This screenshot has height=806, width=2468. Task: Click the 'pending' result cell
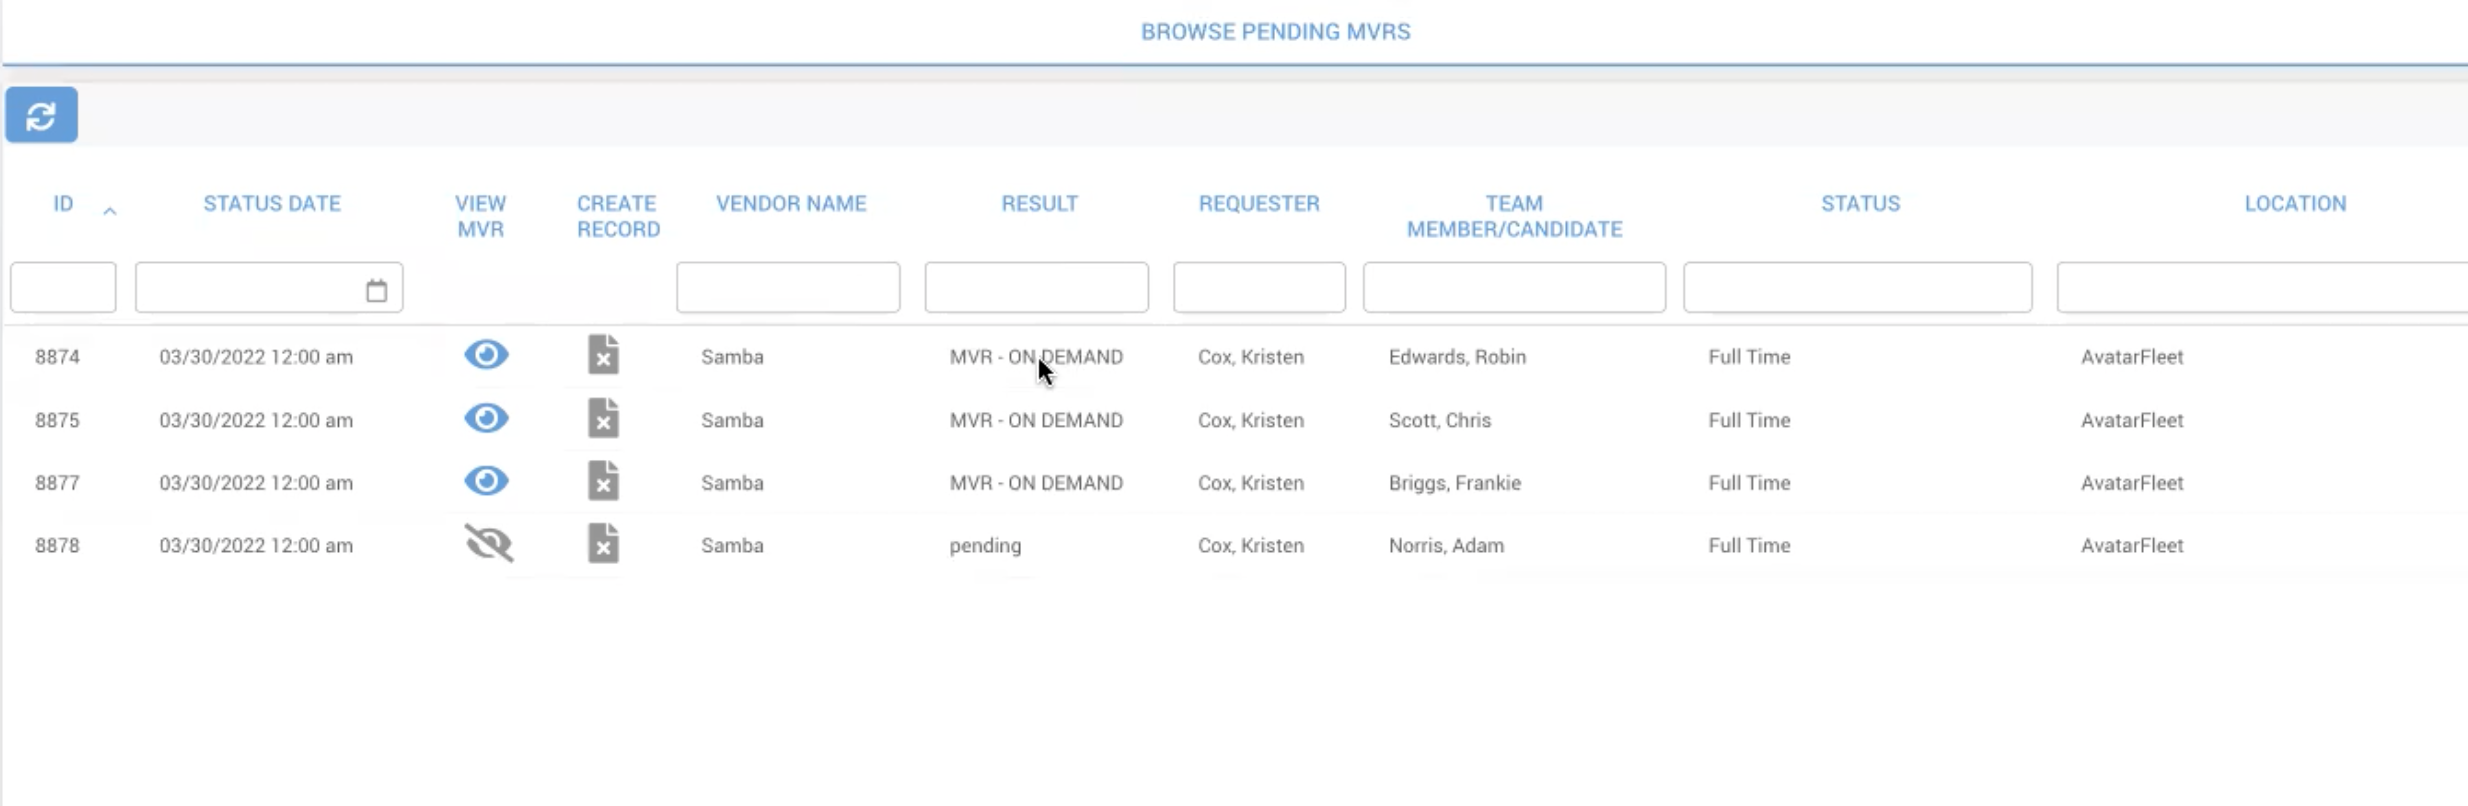(x=985, y=546)
